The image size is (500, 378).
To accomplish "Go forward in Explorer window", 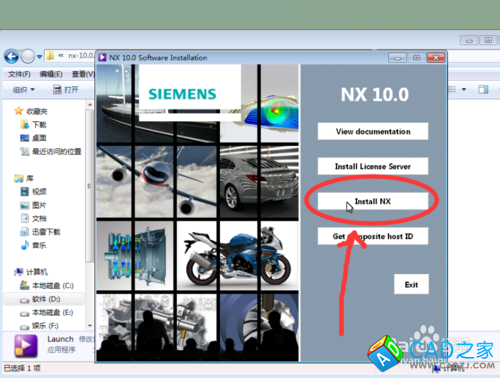I will (28, 56).
